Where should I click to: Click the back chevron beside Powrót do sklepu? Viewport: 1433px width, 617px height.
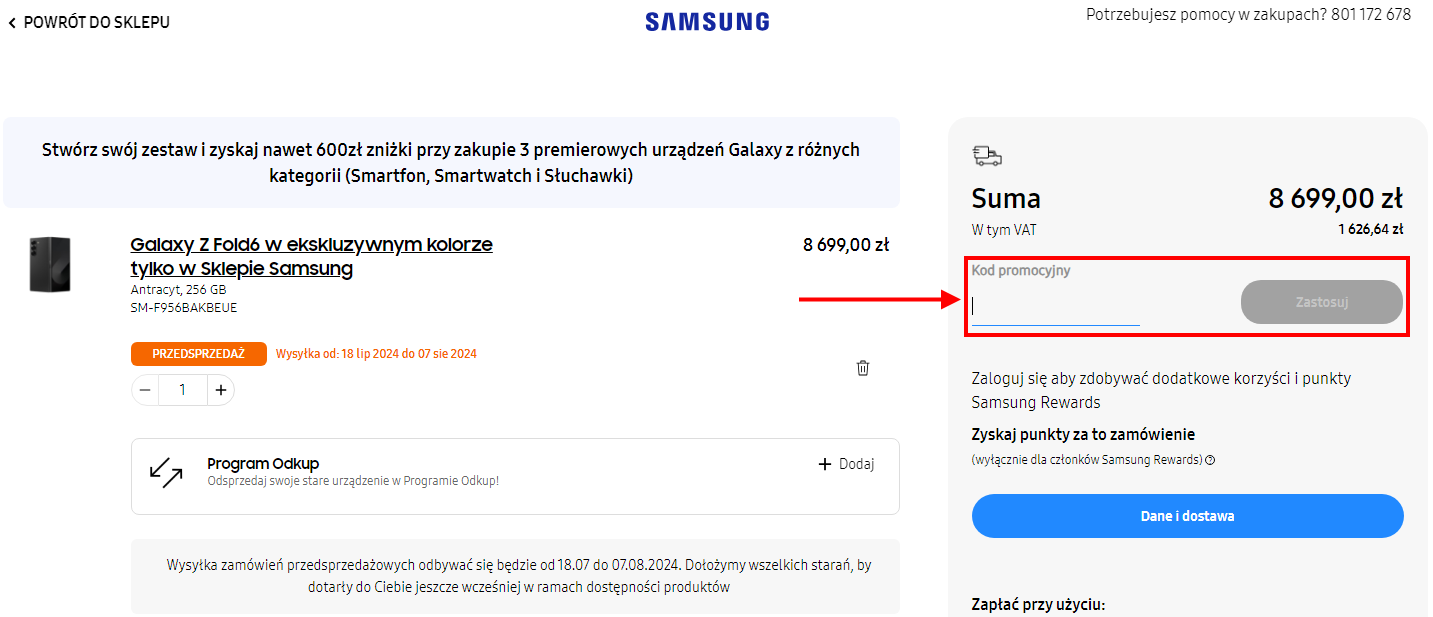click(x=12, y=22)
